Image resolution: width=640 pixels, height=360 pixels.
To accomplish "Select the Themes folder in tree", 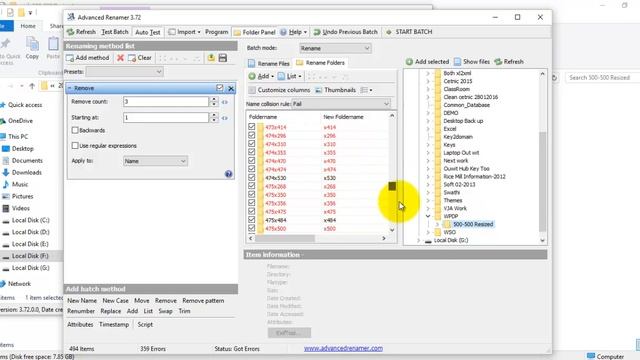I will pos(453,200).
